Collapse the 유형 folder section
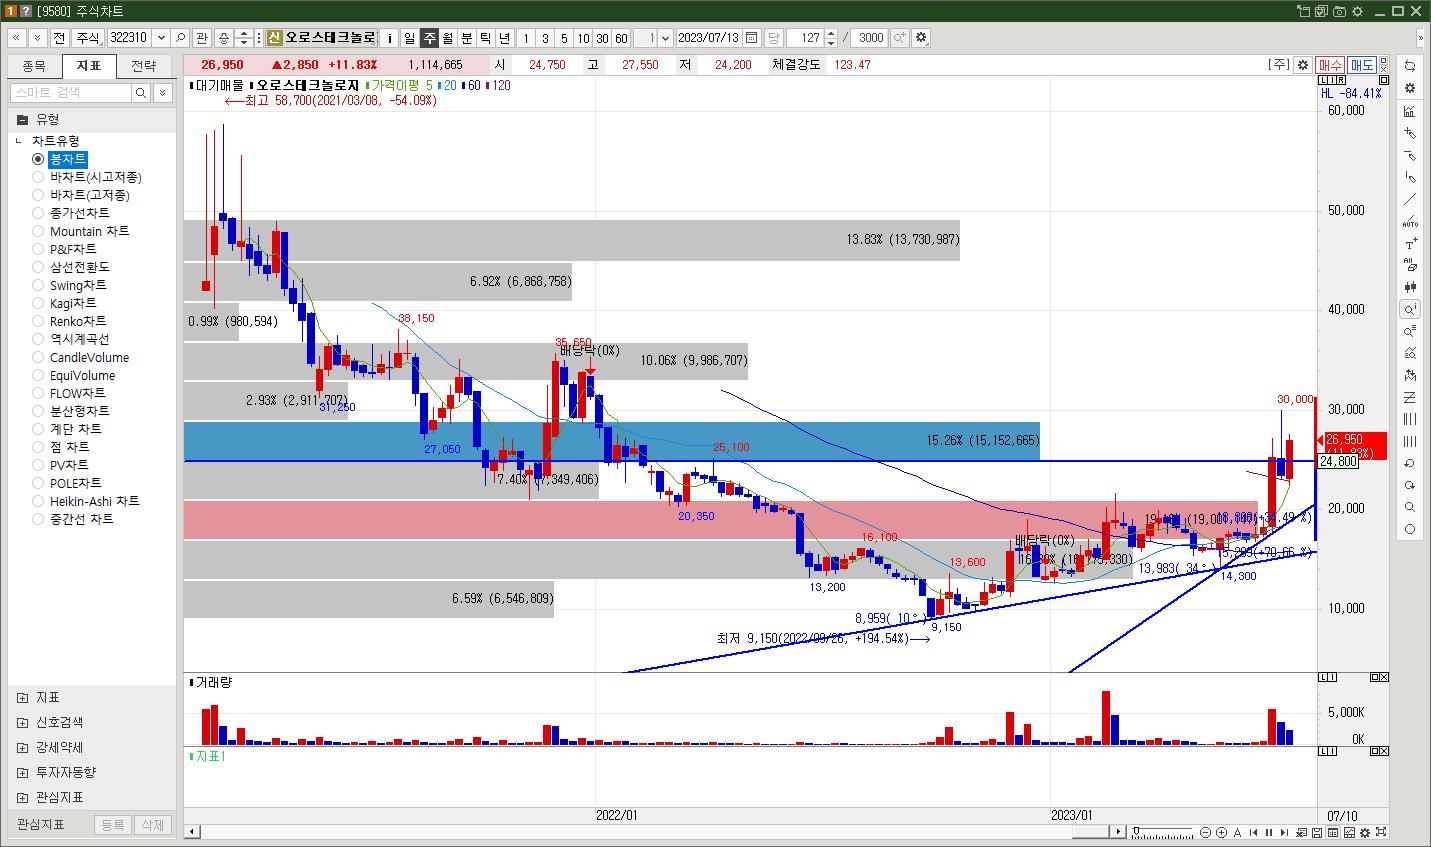 23,119
